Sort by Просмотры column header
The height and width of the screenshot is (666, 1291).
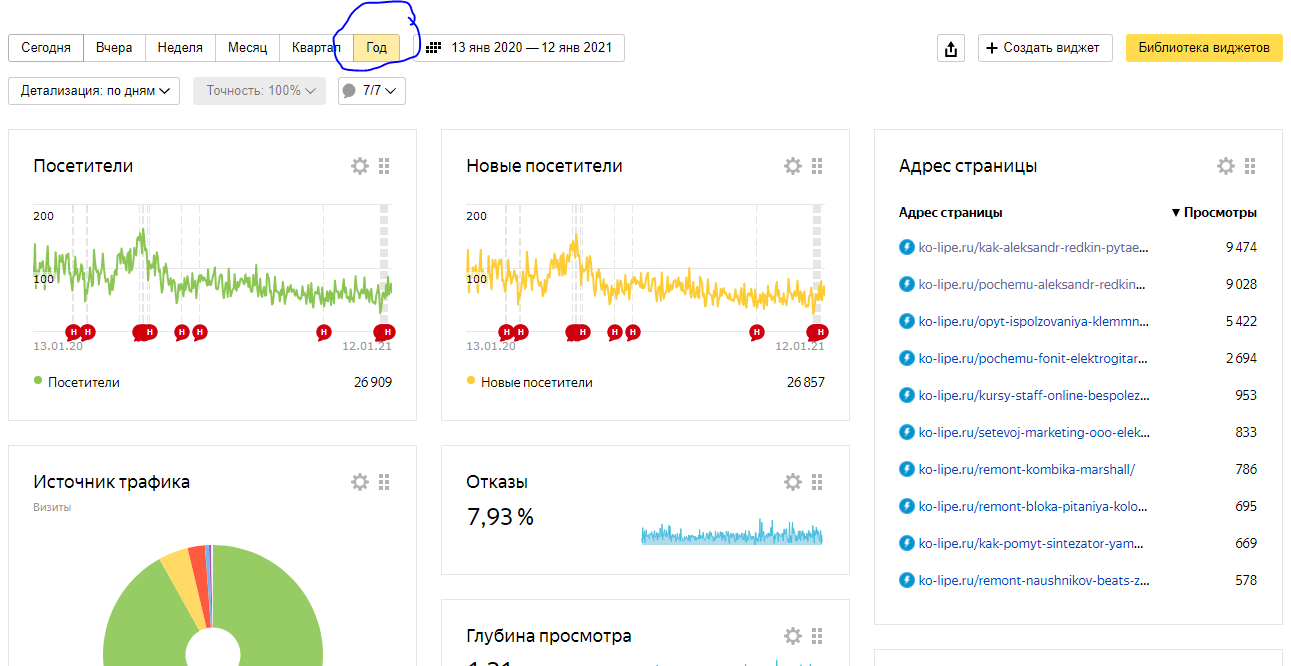pos(1214,213)
